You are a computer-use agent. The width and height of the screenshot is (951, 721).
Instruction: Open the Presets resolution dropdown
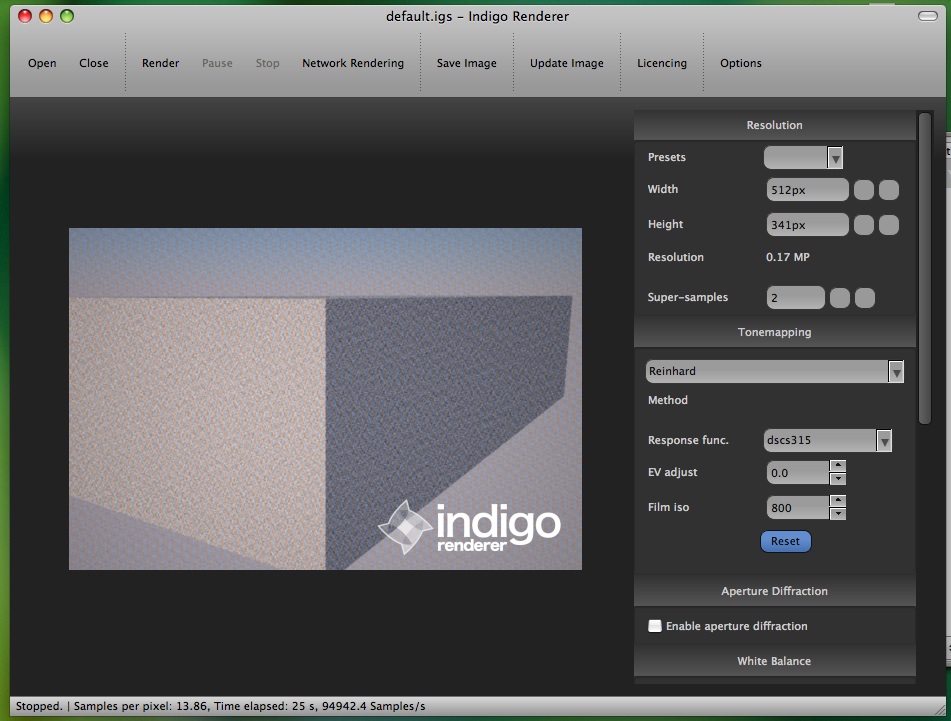tap(803, 158)
